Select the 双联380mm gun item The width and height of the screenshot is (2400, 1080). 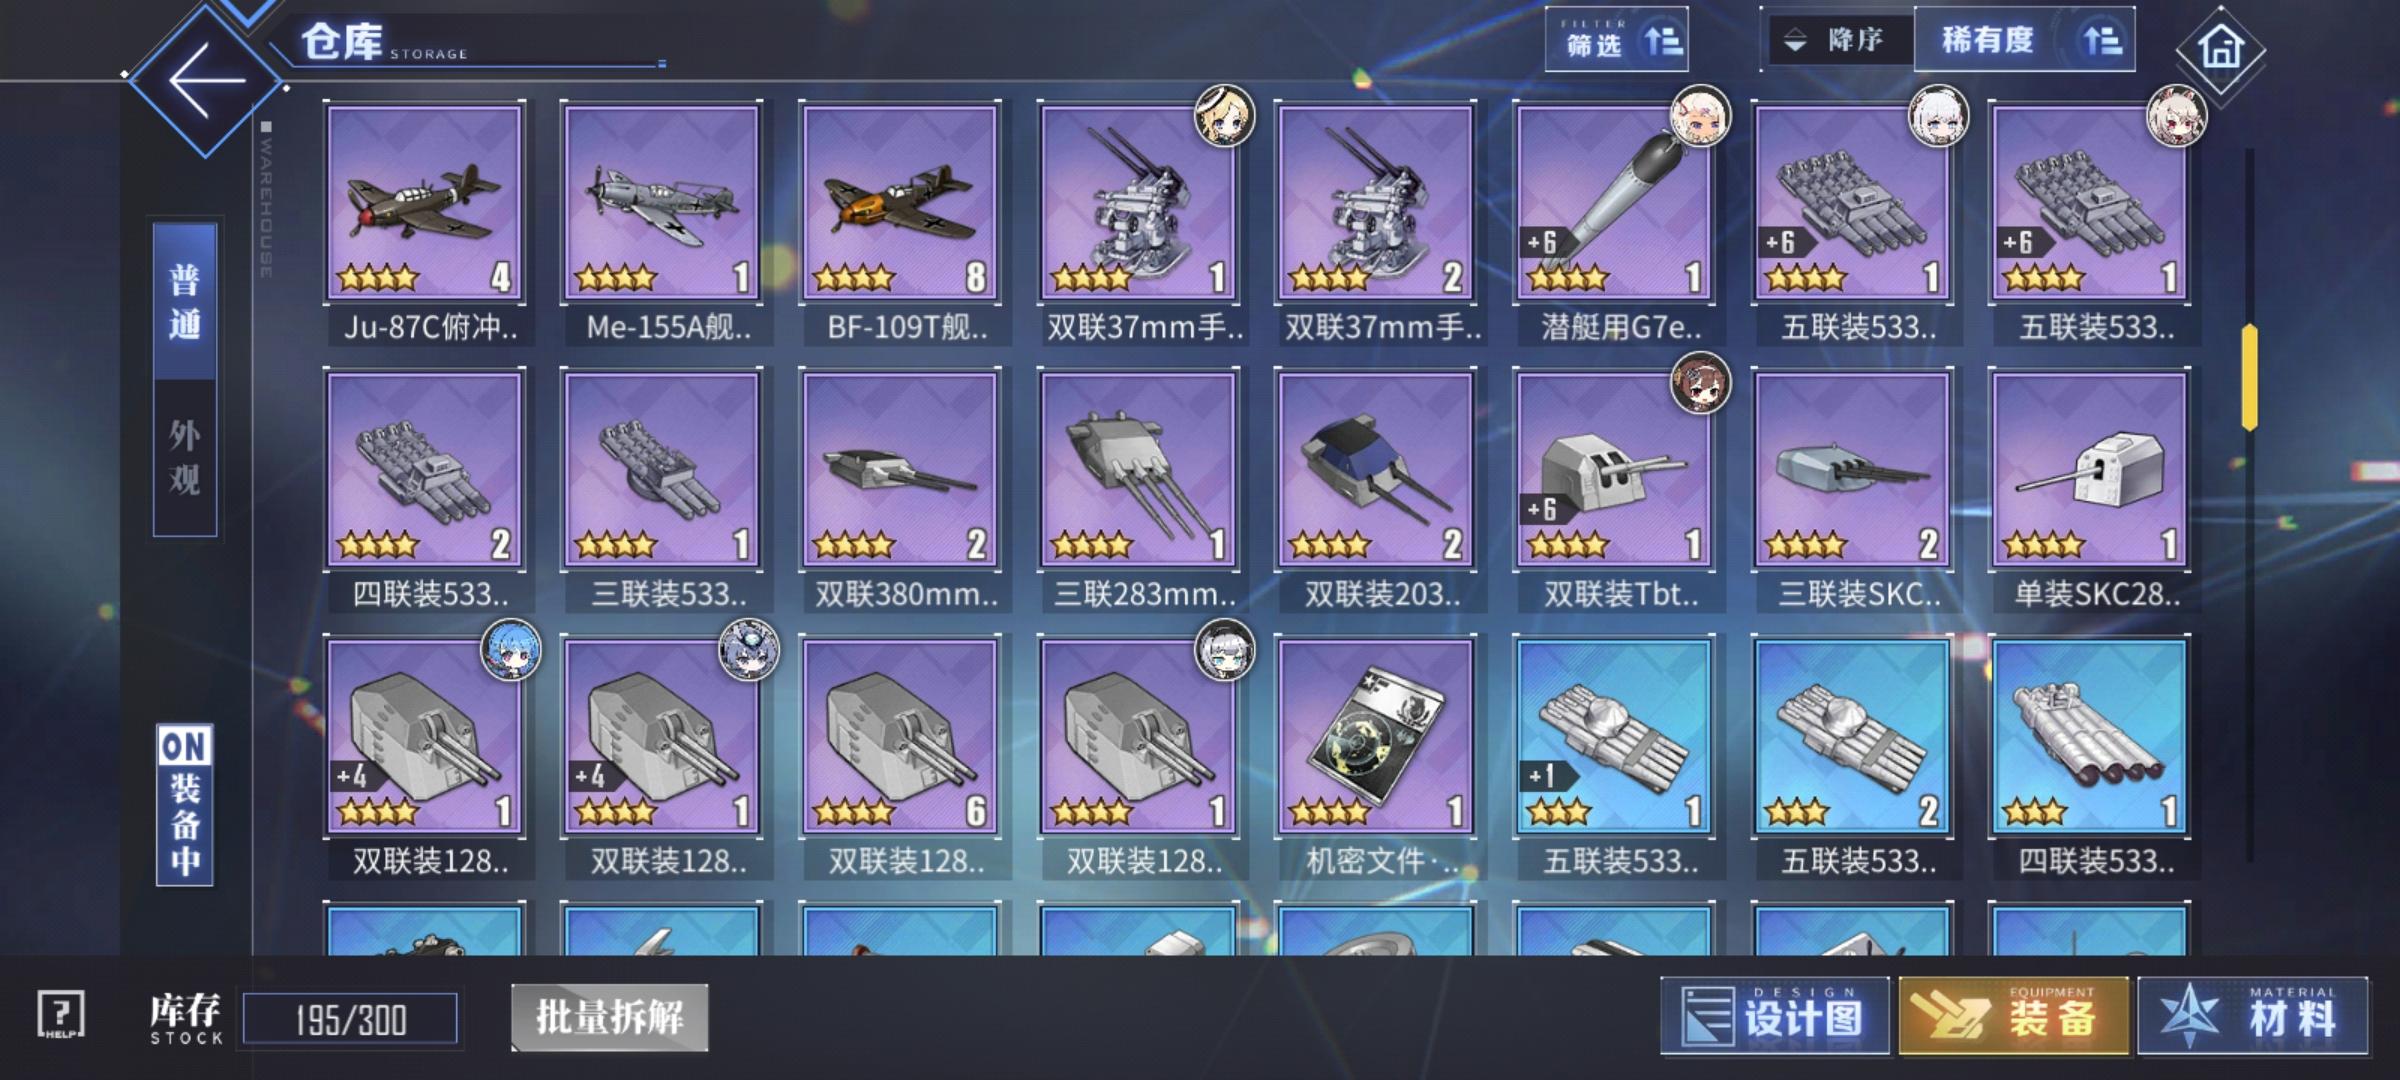pos(902,490)
